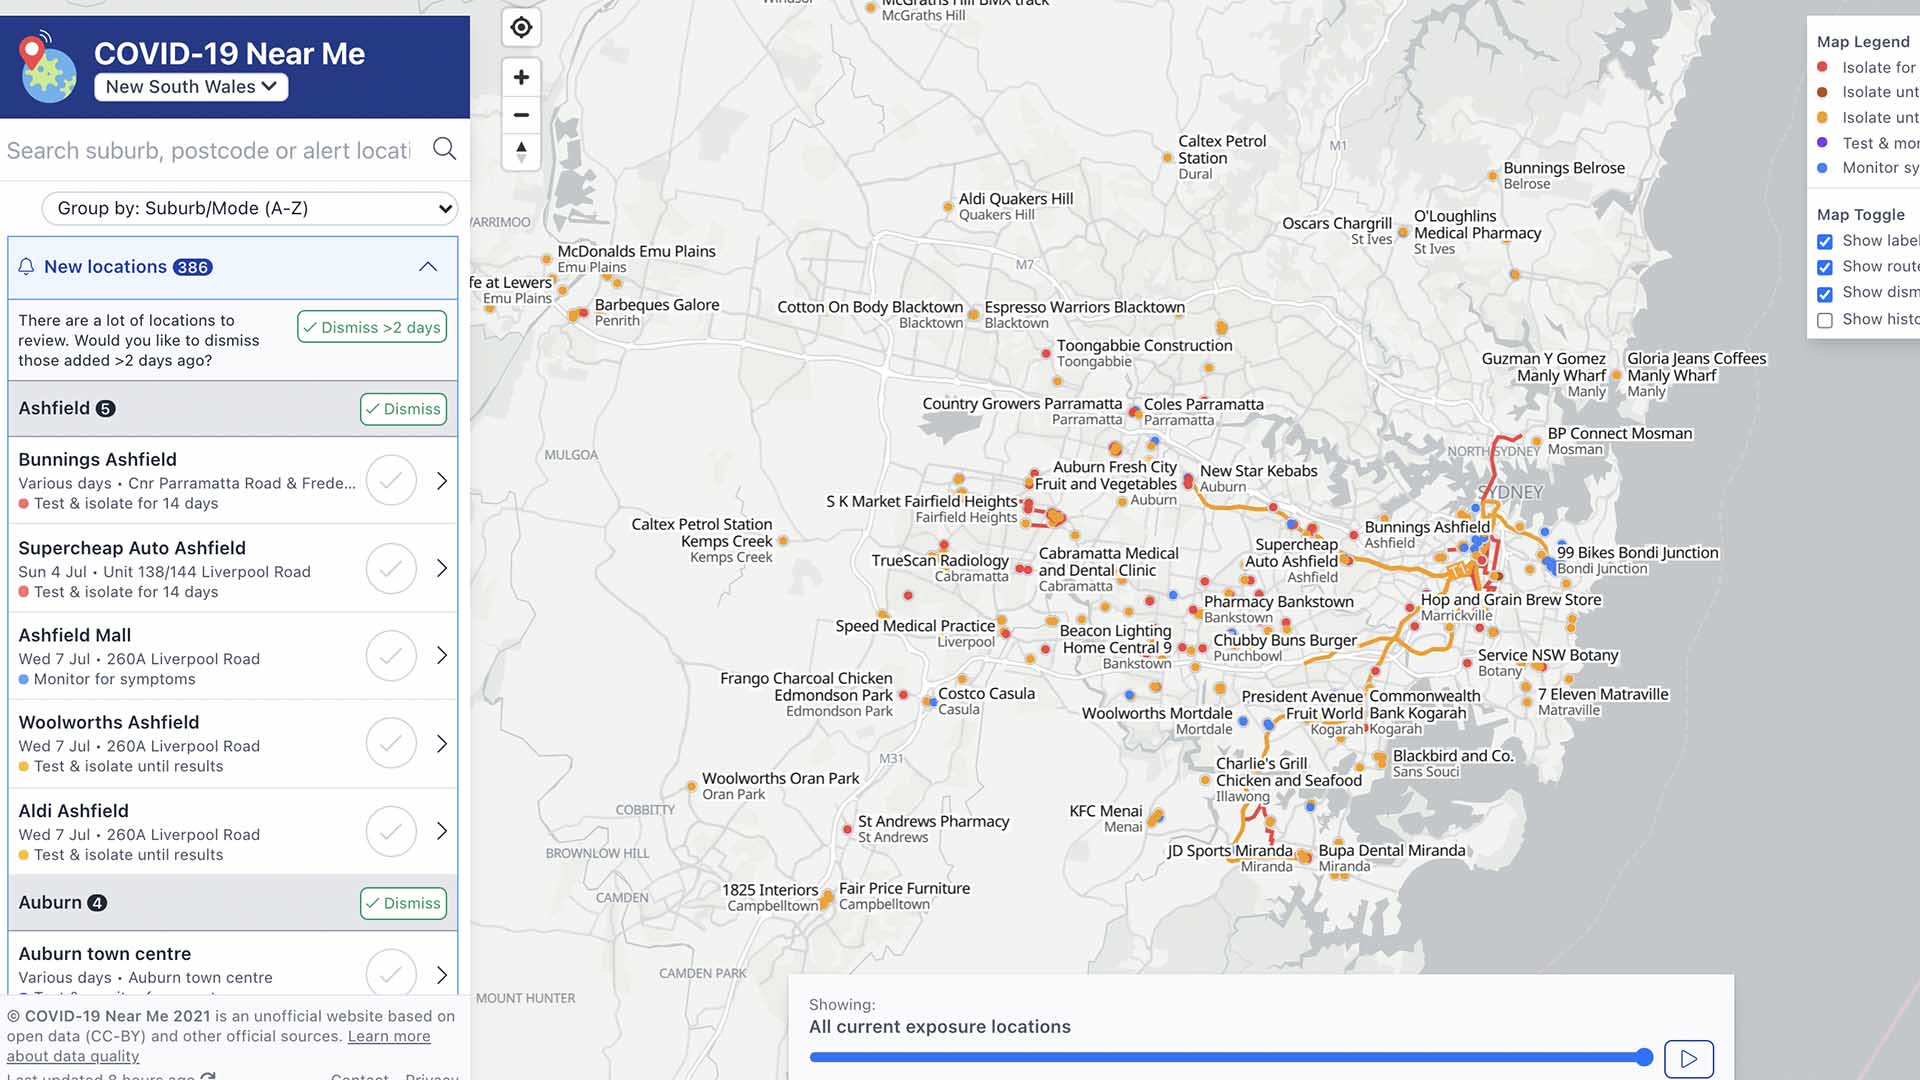
Task: Enable the Show historical checkbox
Action: coord(1825,320)
